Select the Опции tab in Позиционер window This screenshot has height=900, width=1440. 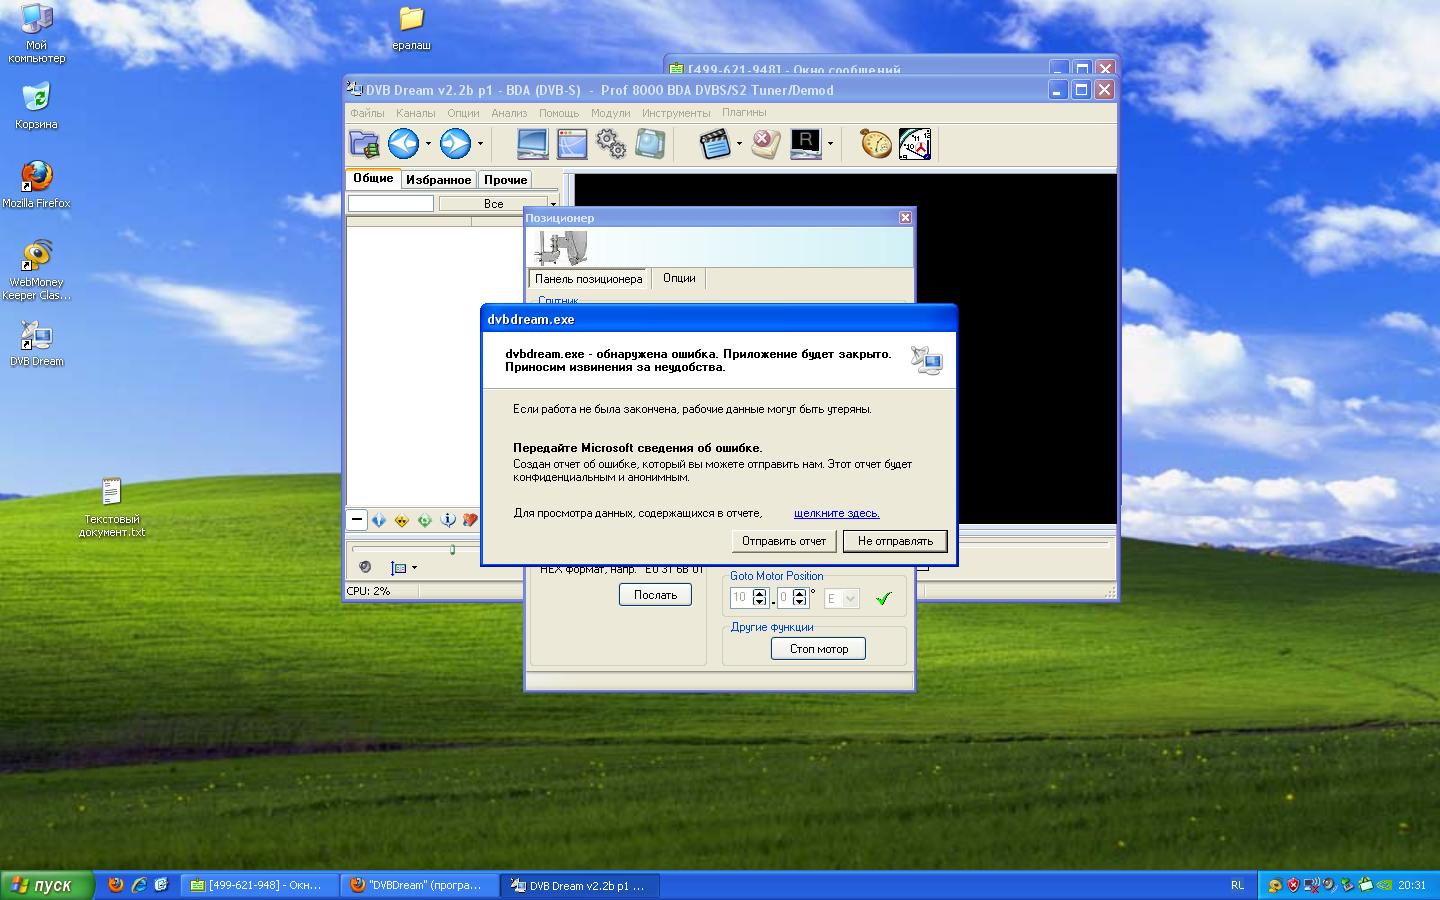pyautogui.click(x=679, y=278)
